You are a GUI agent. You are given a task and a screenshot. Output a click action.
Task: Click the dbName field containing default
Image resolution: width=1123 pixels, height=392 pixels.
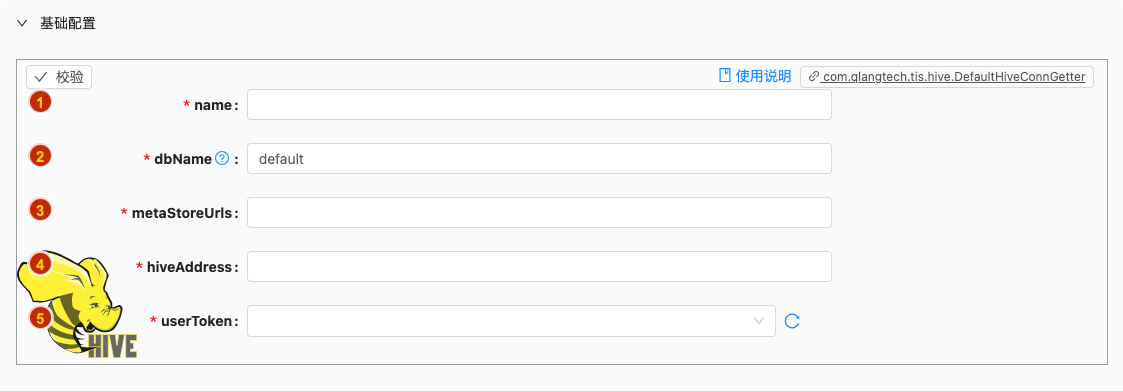click(539, 158)
